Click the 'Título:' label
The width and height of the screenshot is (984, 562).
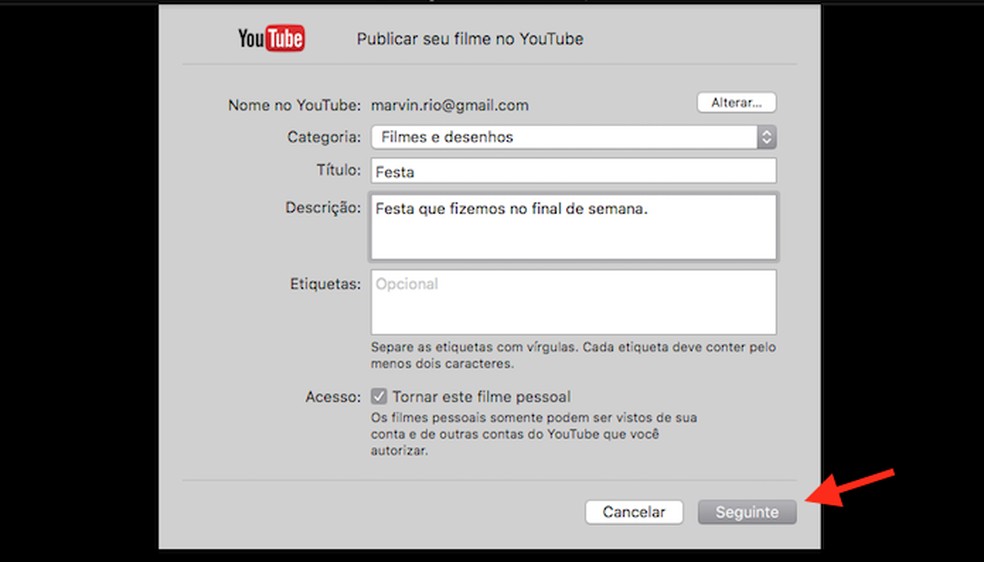click(338, 170)
